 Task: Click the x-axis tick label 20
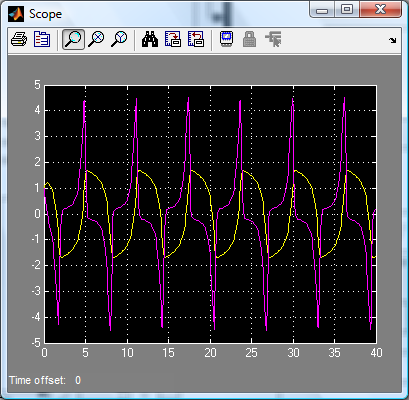pyautogui.click(x=210, y=353)
